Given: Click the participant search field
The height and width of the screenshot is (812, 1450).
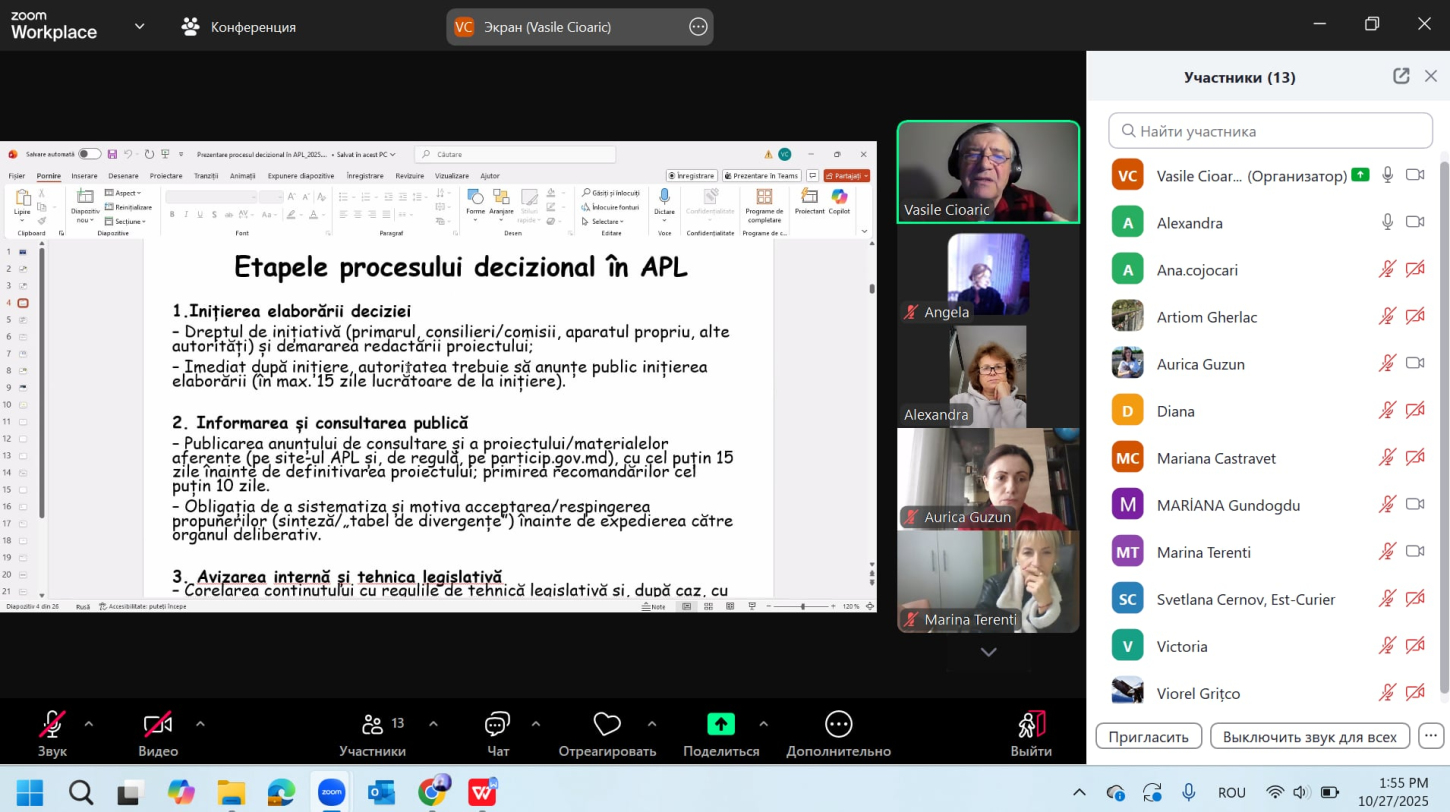Looking at the screenshot, I should tap(1270, 131).
